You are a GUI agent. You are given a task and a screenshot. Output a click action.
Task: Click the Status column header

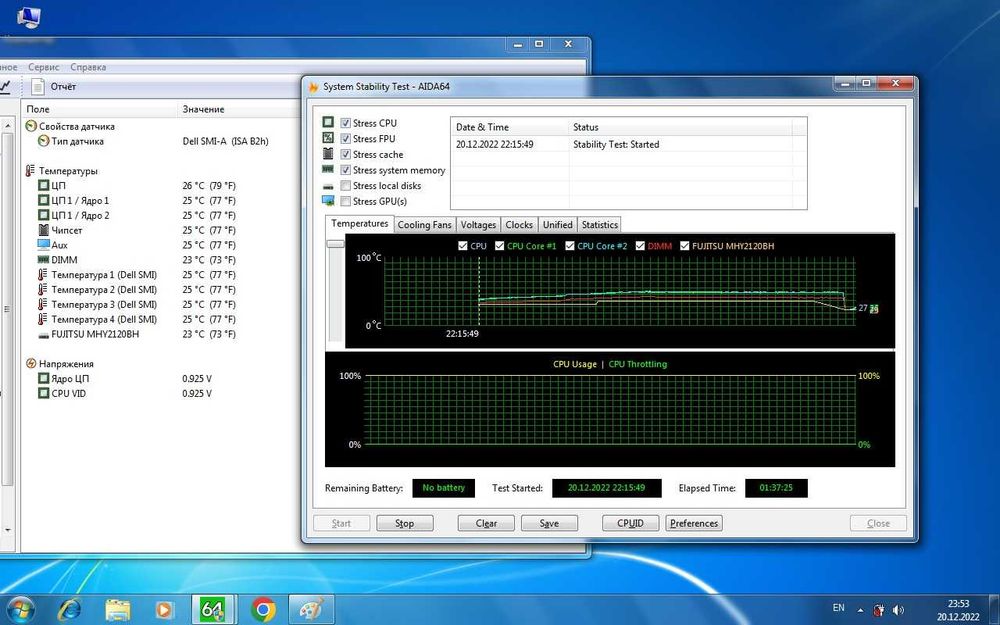(x=680, y=127)
